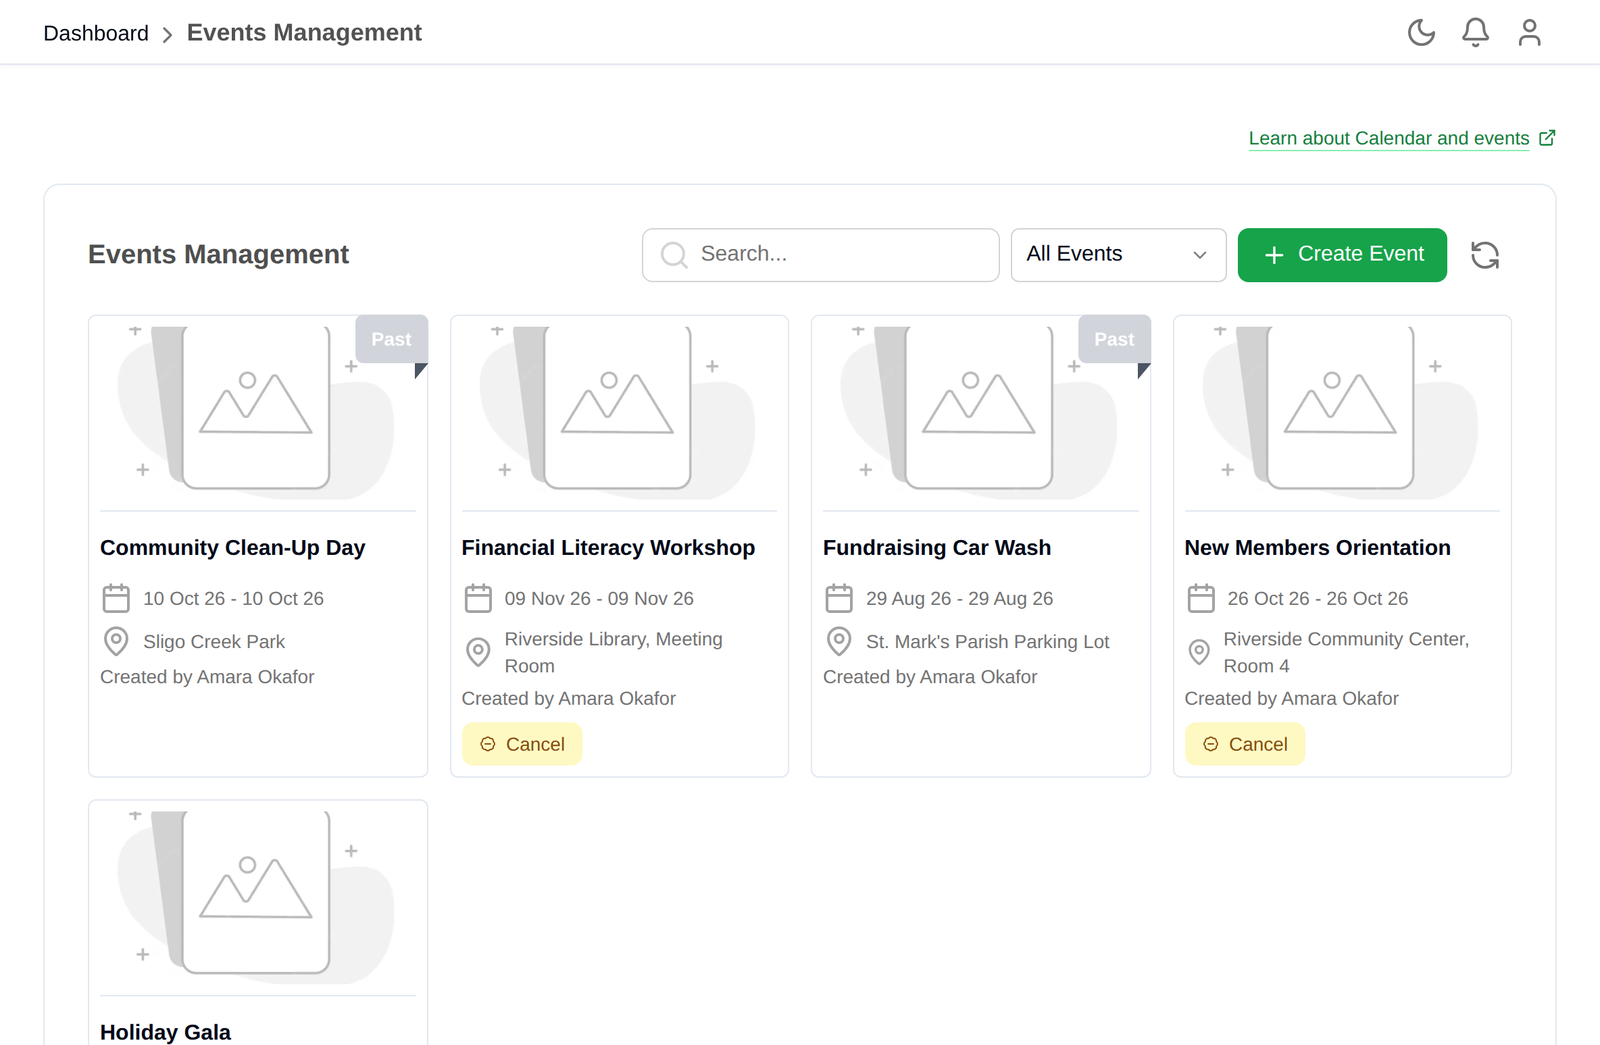The height and width of the screenshot is (1045, 1600).
Task: Click the date 09 Nov 26 - 09 Nov 26
Action: pyautogui.click(x=599, y=598)
